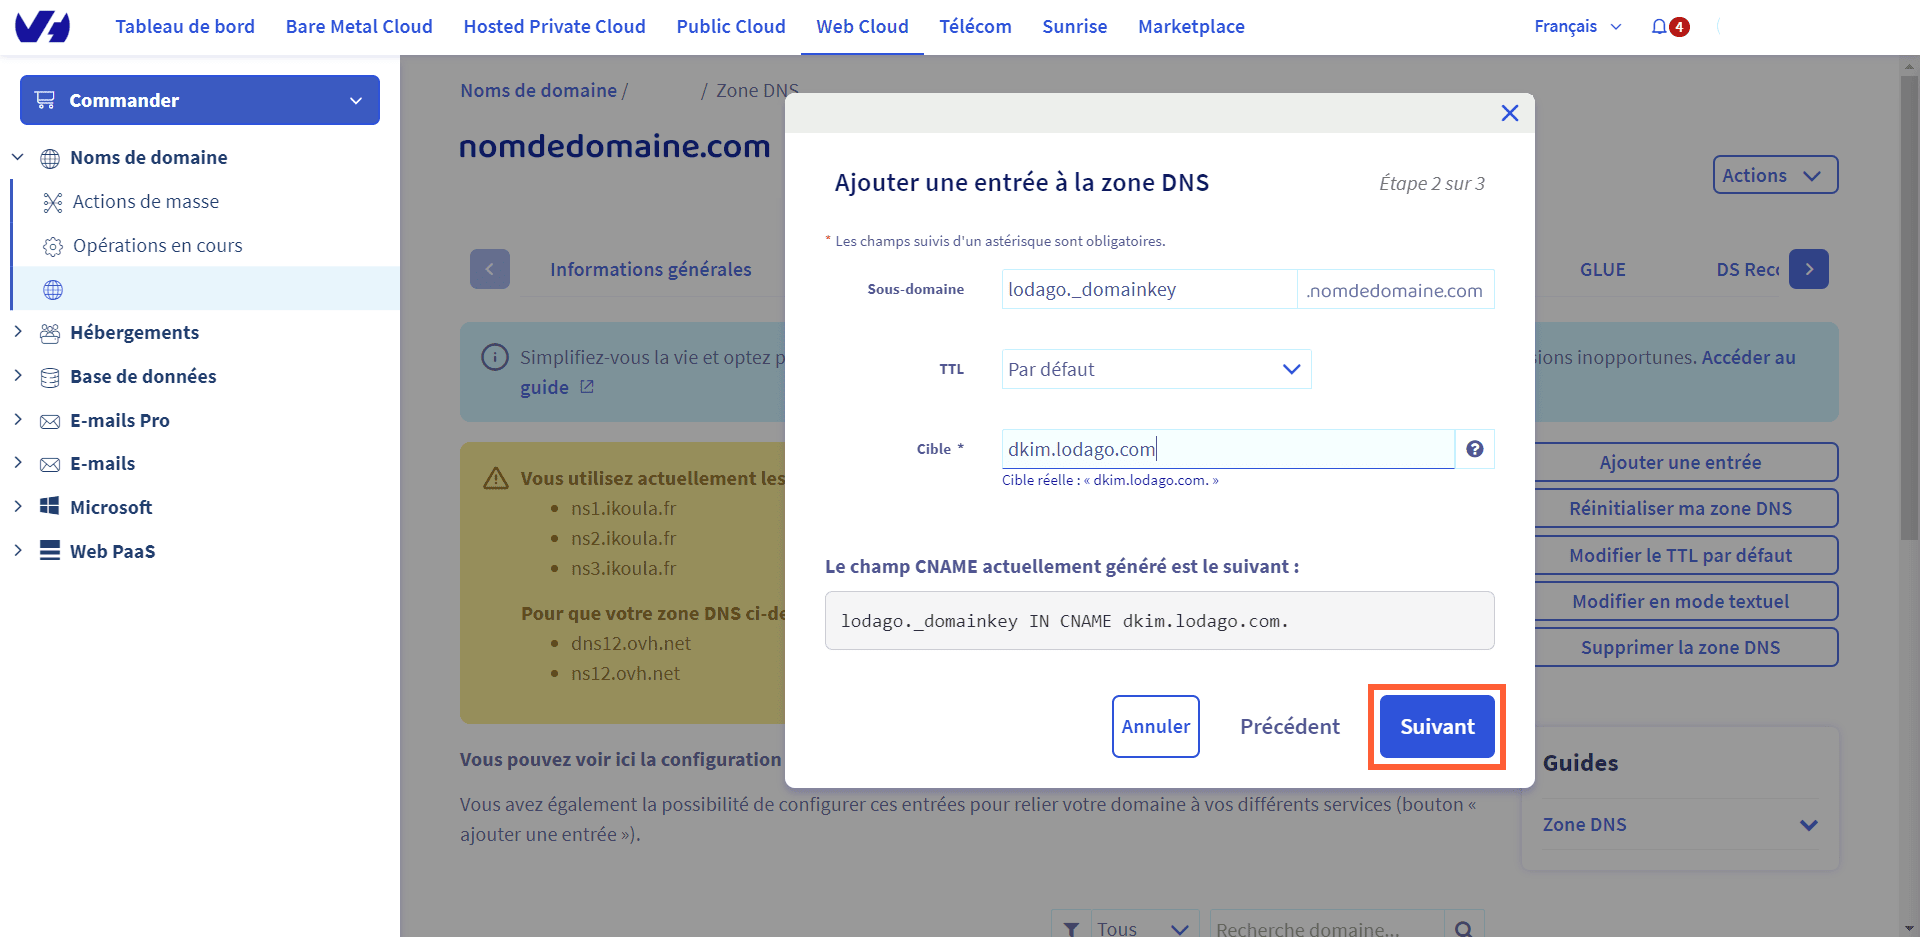Screen dimensions: 1920x937
Task: Click the Hébergements icon
Action: pyautogui.click(x=50, y=333)
